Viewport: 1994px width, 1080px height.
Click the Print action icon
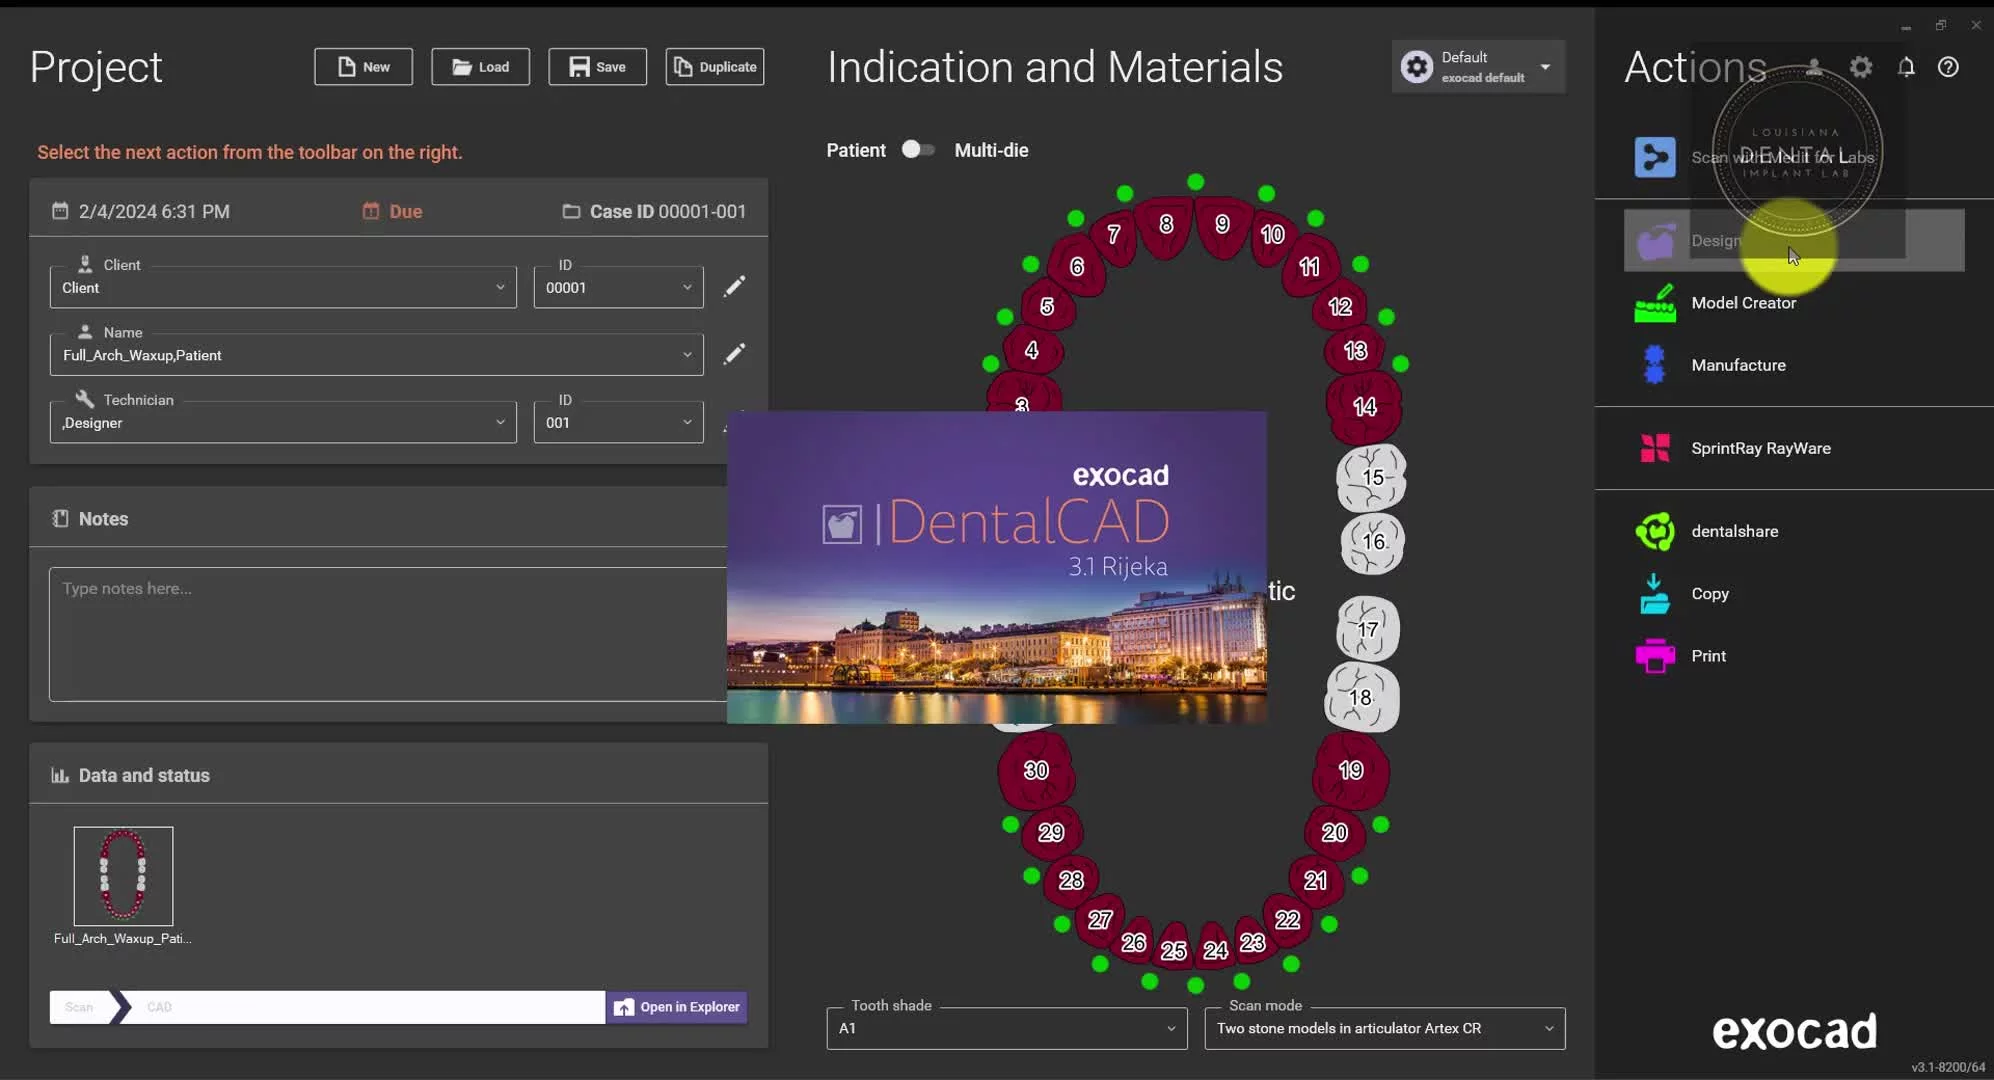(x=1655, y=656)
